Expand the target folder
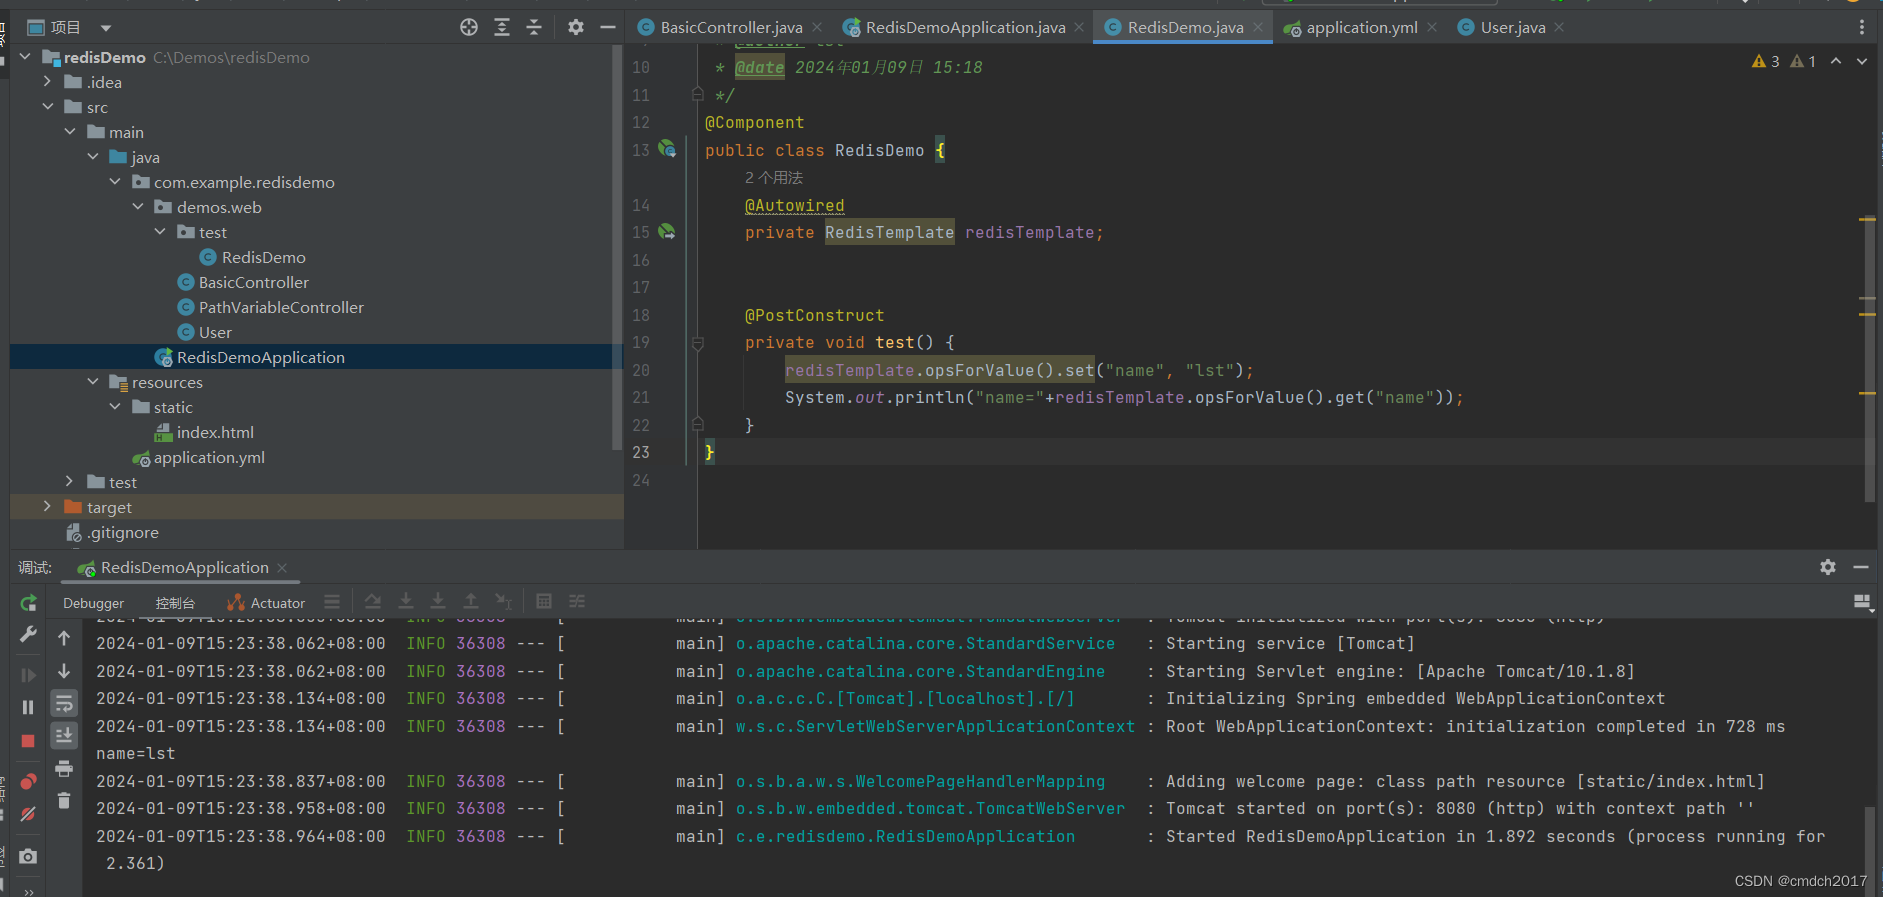This screenshot has height=897, width=1883. tap(47, 507)
